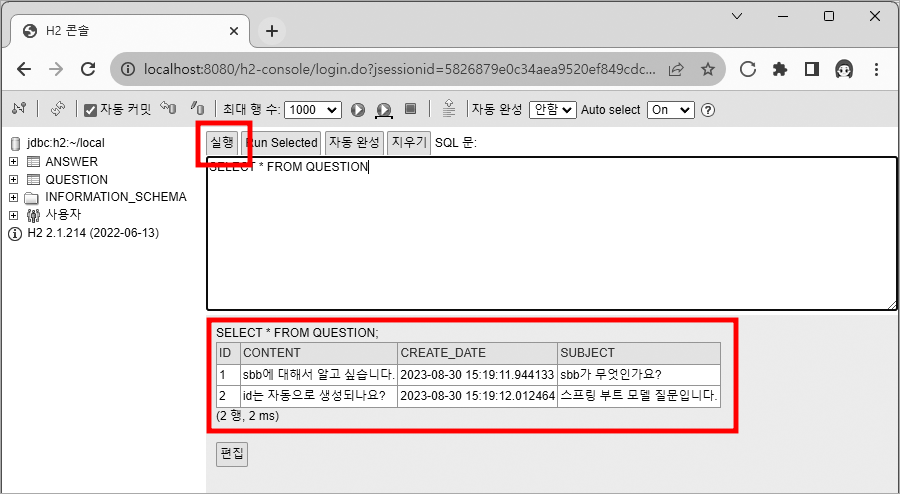
Task: Click the folder icon beside INFORMATION_SCHEMA
Action: [x=31, y=197]
